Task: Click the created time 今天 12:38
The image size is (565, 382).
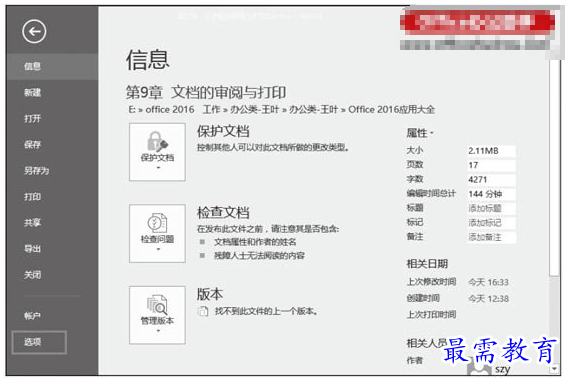Action: [488, 299]
